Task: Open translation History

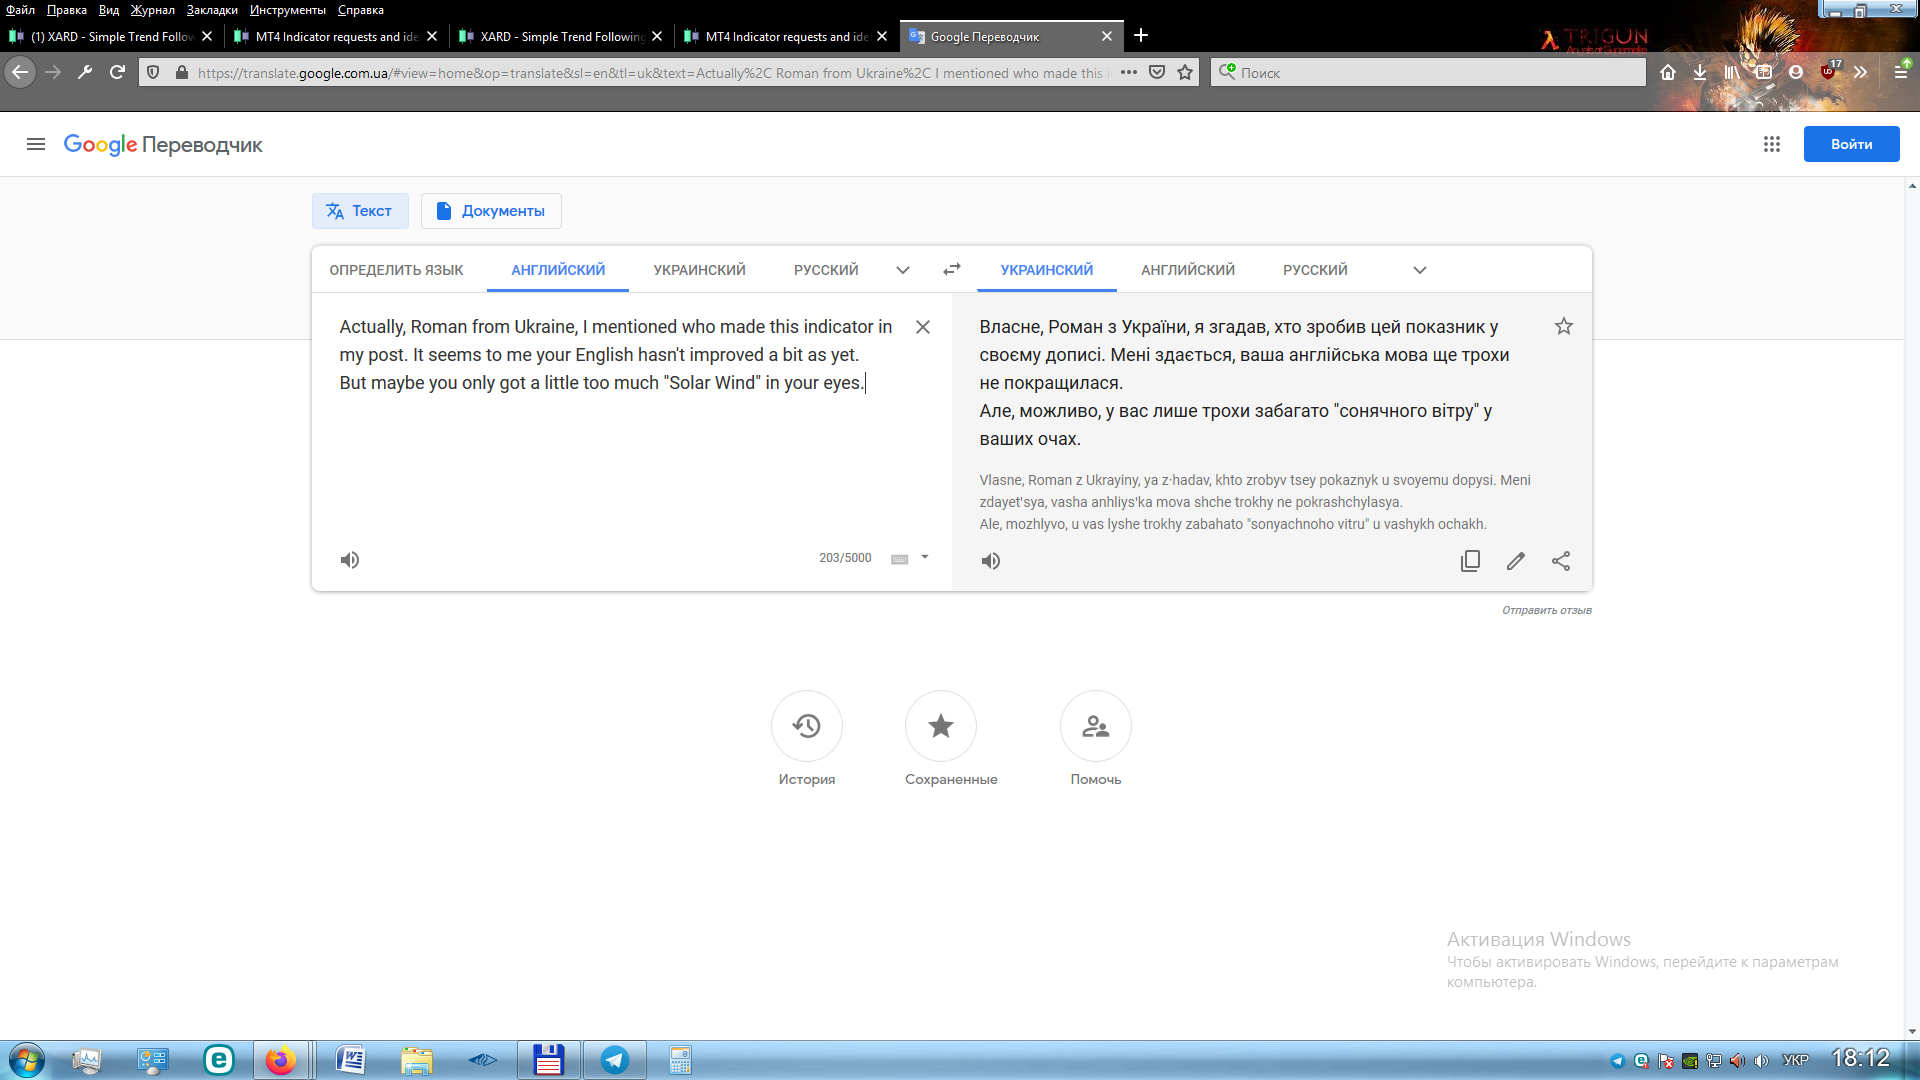Action: (x=806, y=726)
